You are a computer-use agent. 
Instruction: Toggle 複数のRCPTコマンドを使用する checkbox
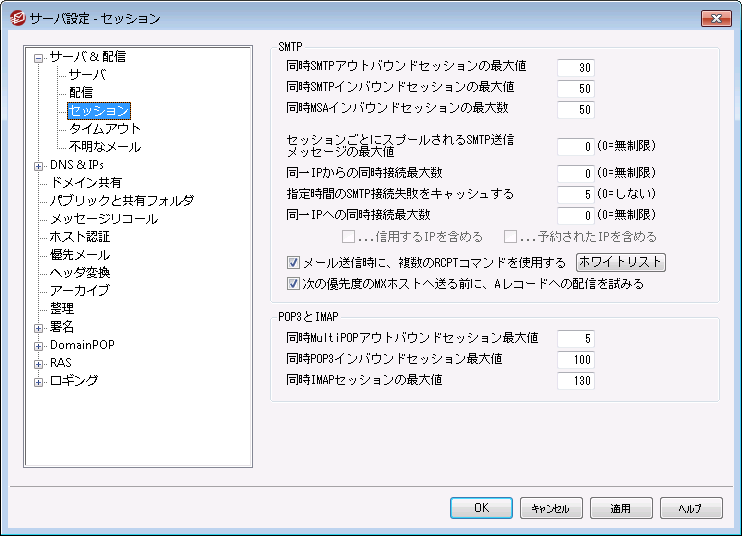click(293, 264)
